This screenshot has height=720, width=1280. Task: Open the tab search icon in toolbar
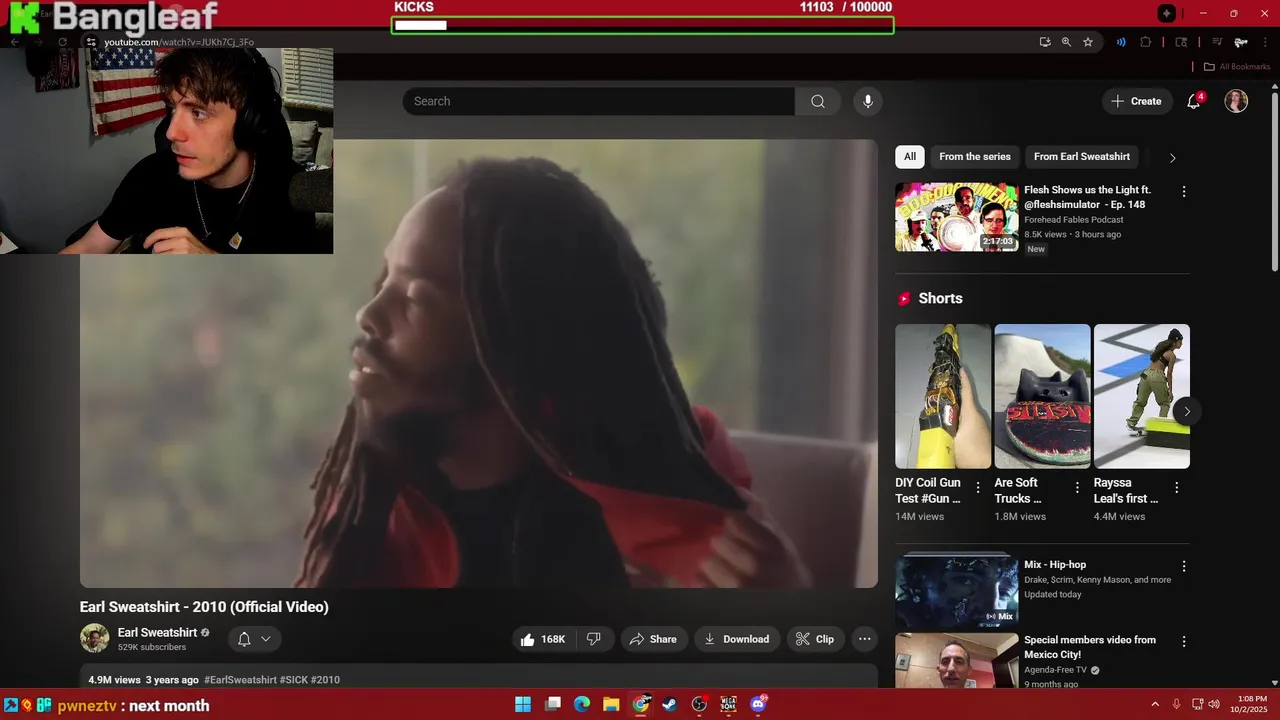[x=1181, y=42]
